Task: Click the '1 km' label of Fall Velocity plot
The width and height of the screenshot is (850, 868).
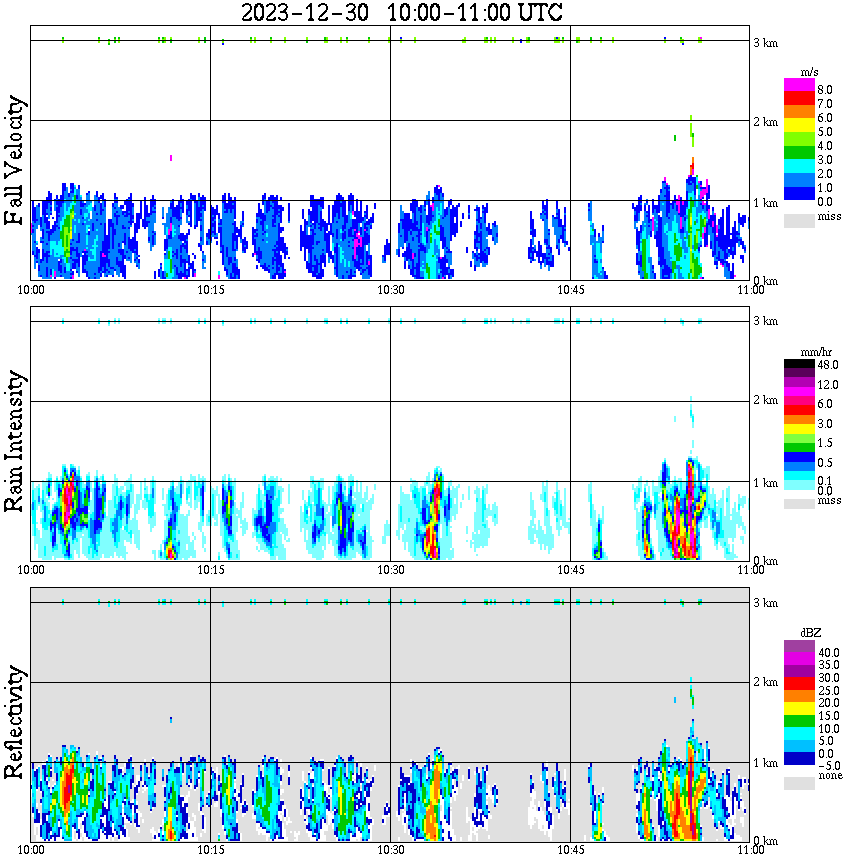Action: (x=765, y=203)
